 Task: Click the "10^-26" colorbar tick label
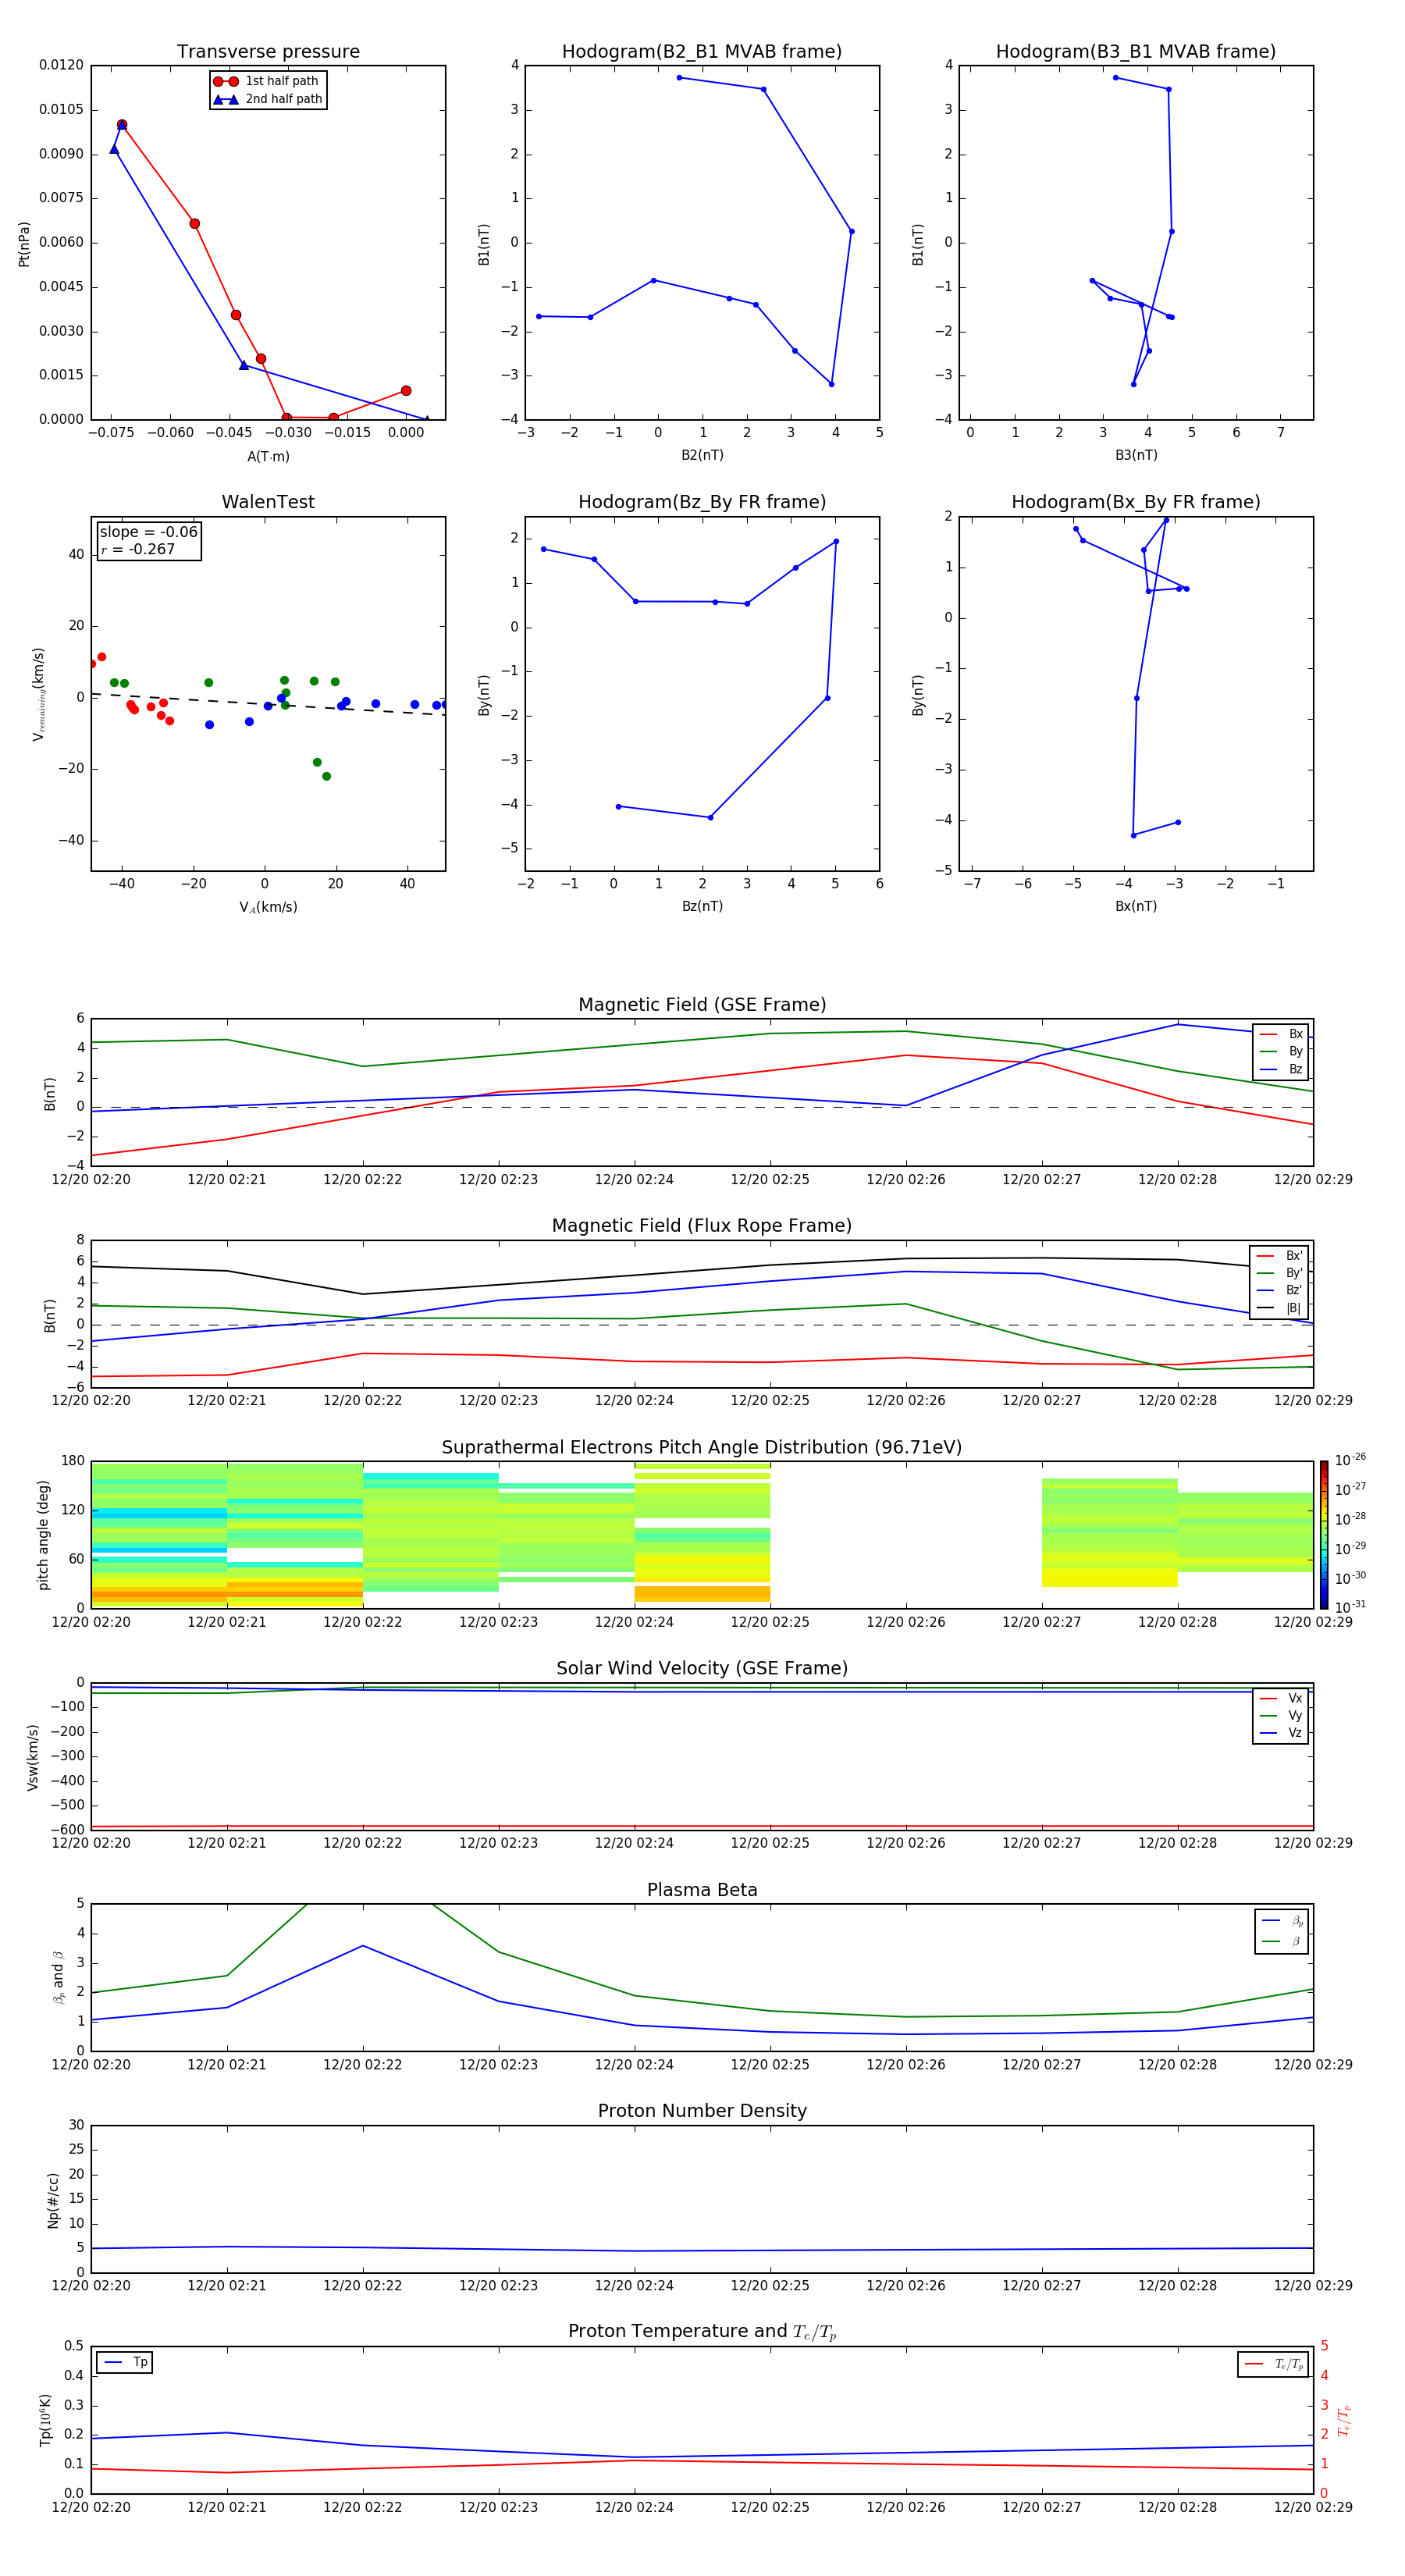[x=1350, y=1460]
